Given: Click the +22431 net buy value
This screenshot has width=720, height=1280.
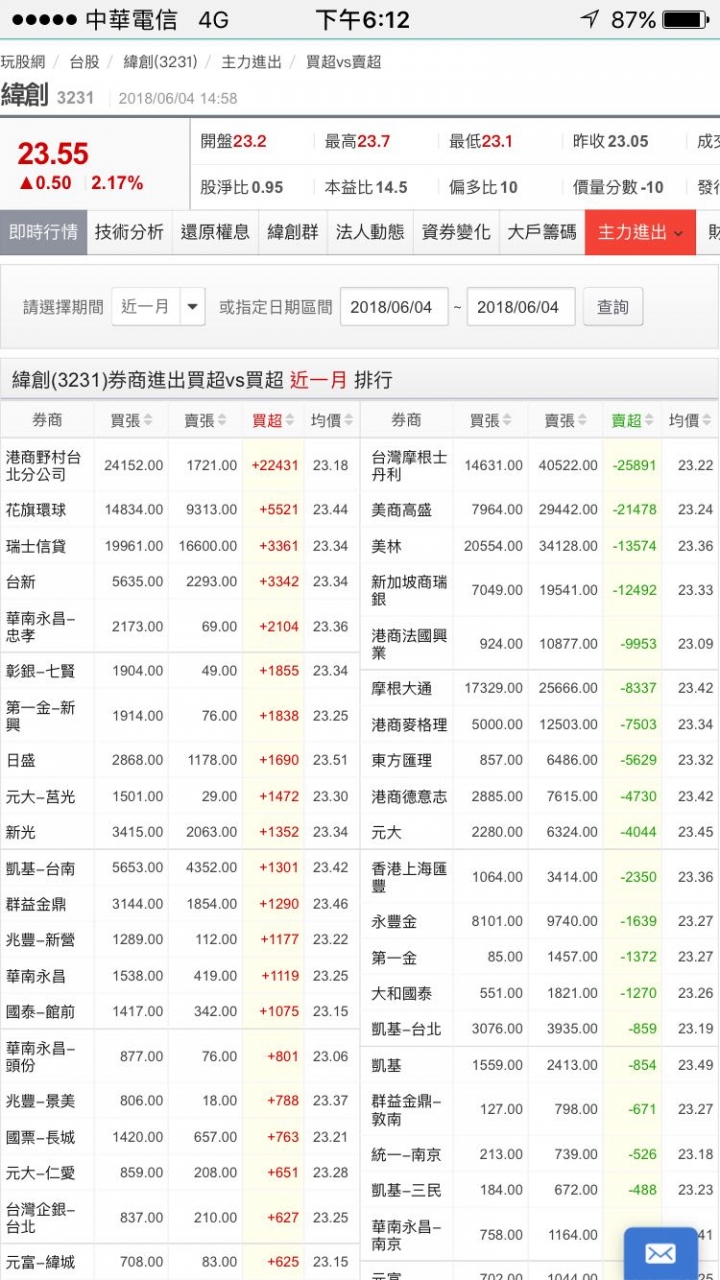Looking at the screenshot, I should 275,466.
